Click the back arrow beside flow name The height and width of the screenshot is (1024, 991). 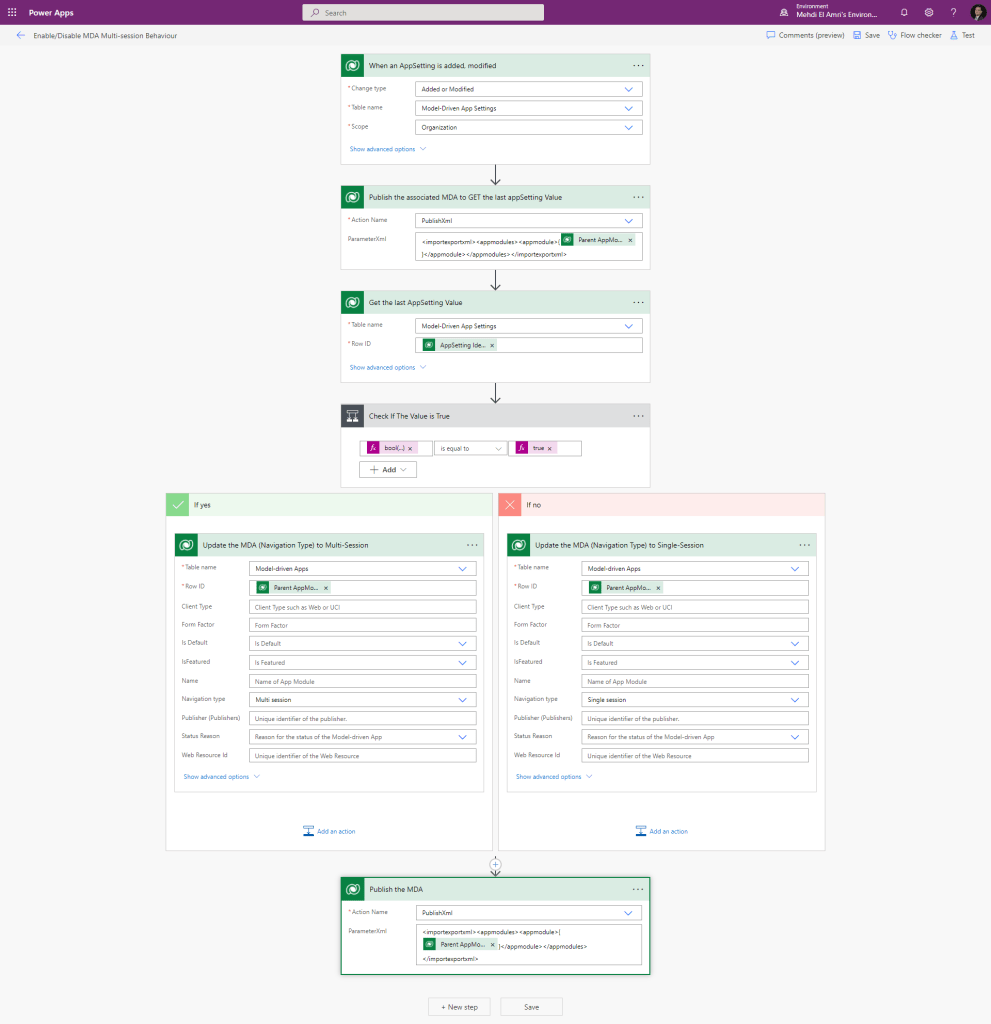tap(21, 35)
